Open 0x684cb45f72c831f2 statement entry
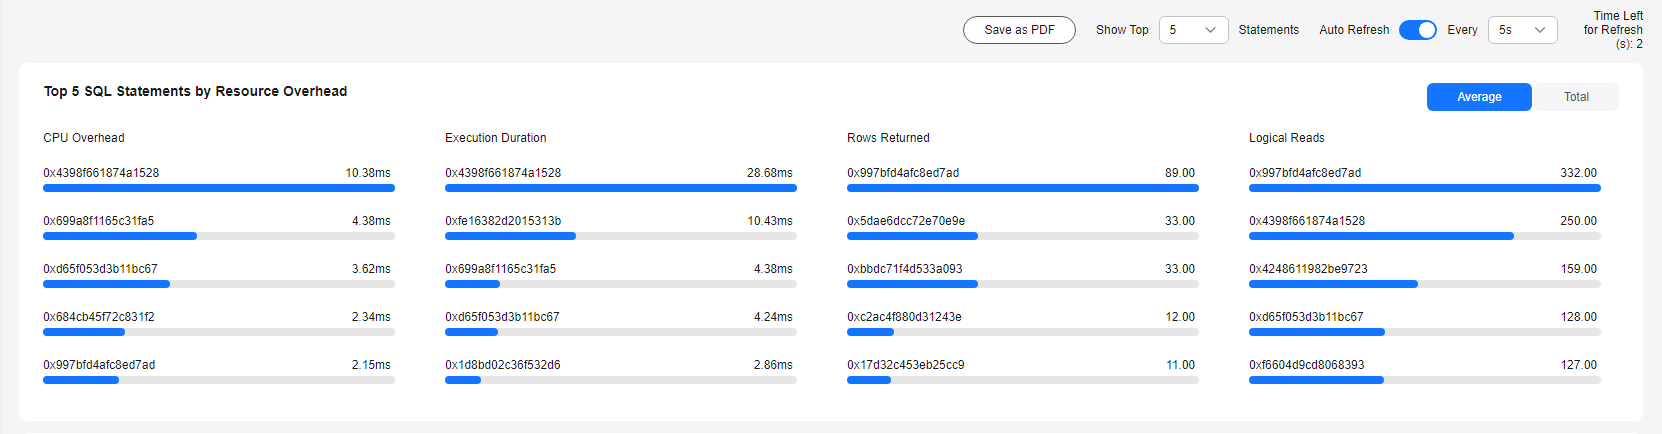Screen dimensions: 1662x434 98,317
